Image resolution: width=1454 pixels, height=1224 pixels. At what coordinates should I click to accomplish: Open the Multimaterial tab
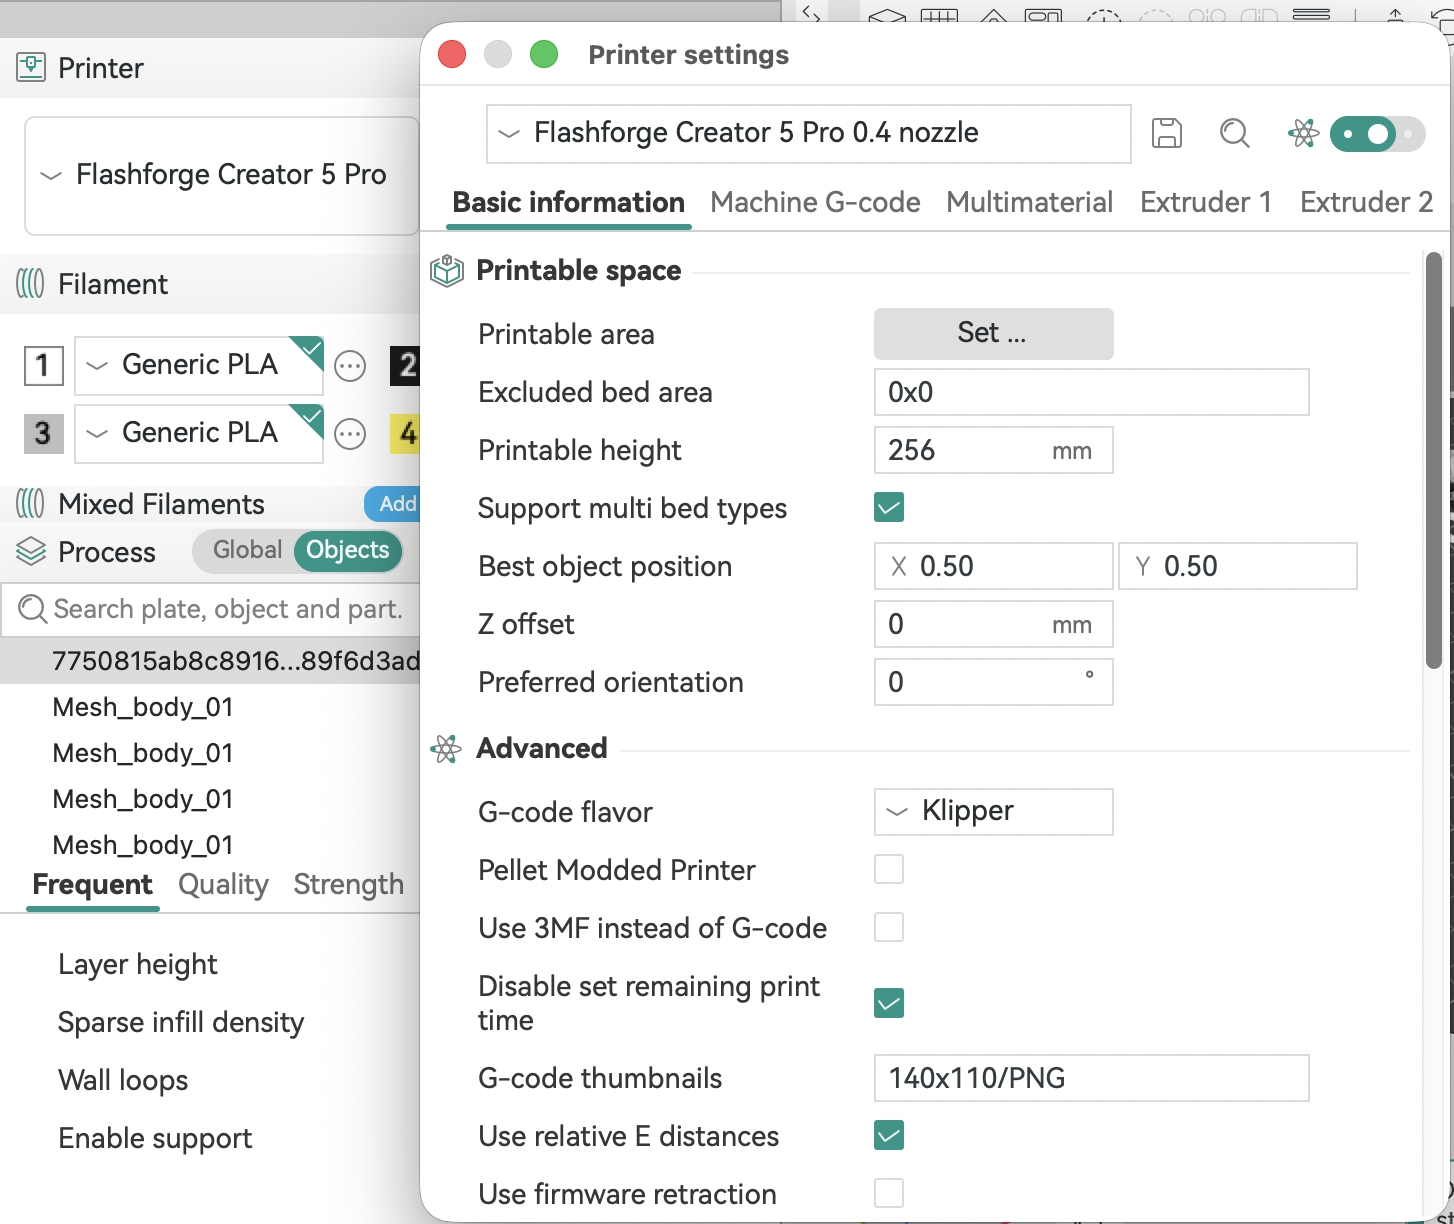pos(1029,203)
